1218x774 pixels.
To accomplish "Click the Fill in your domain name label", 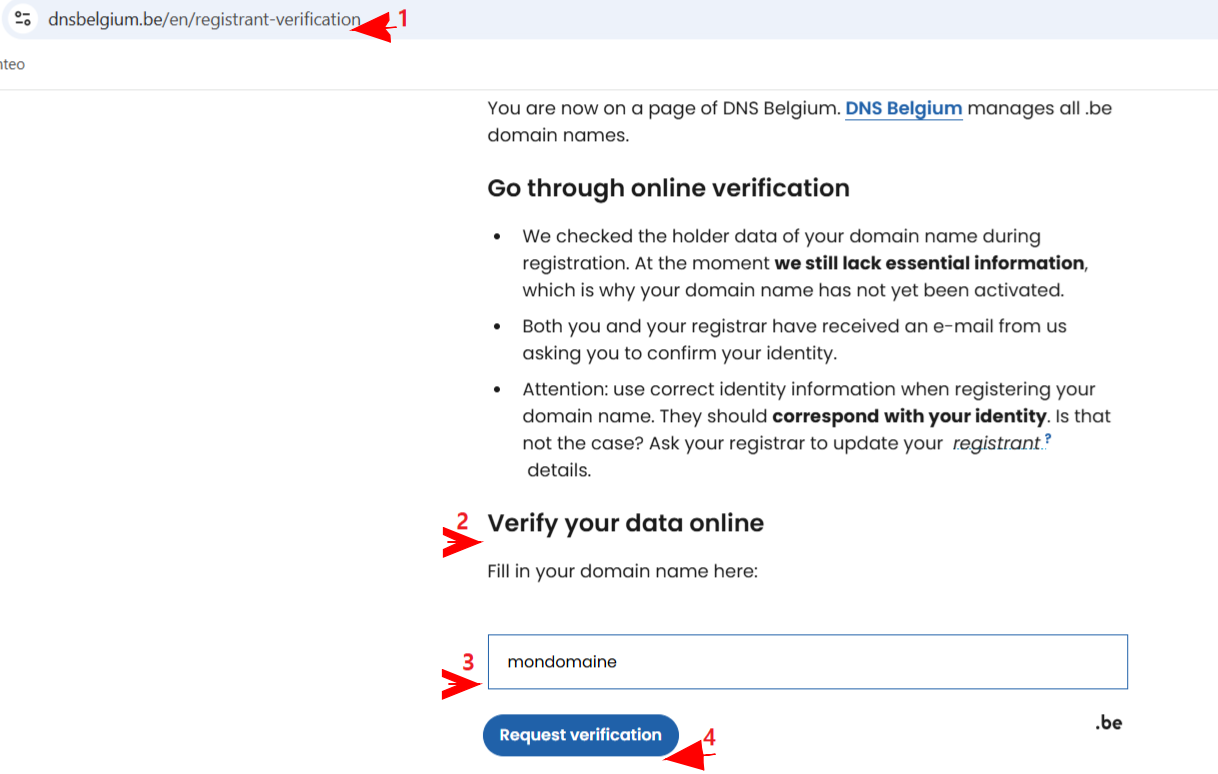I will pyautogui.click(x=622, y=572).
